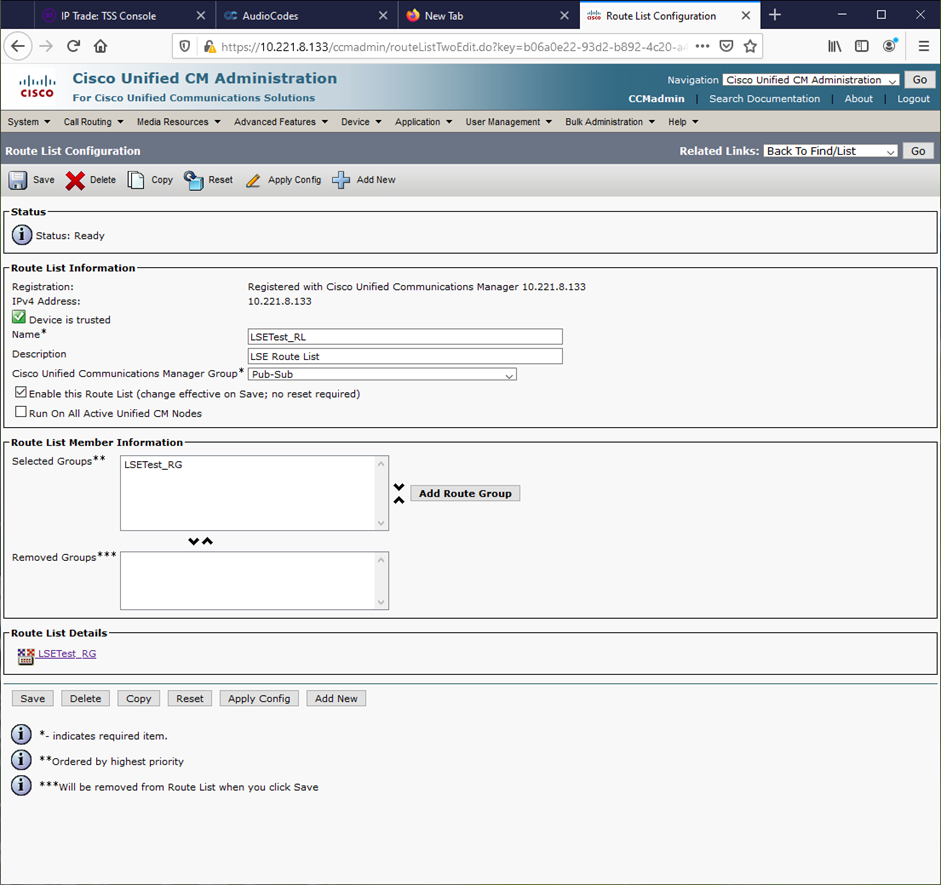This screenshot has height=885, width=941.
Task: Enable Run On All Active Unified CM Nodes
Action: 21,412
